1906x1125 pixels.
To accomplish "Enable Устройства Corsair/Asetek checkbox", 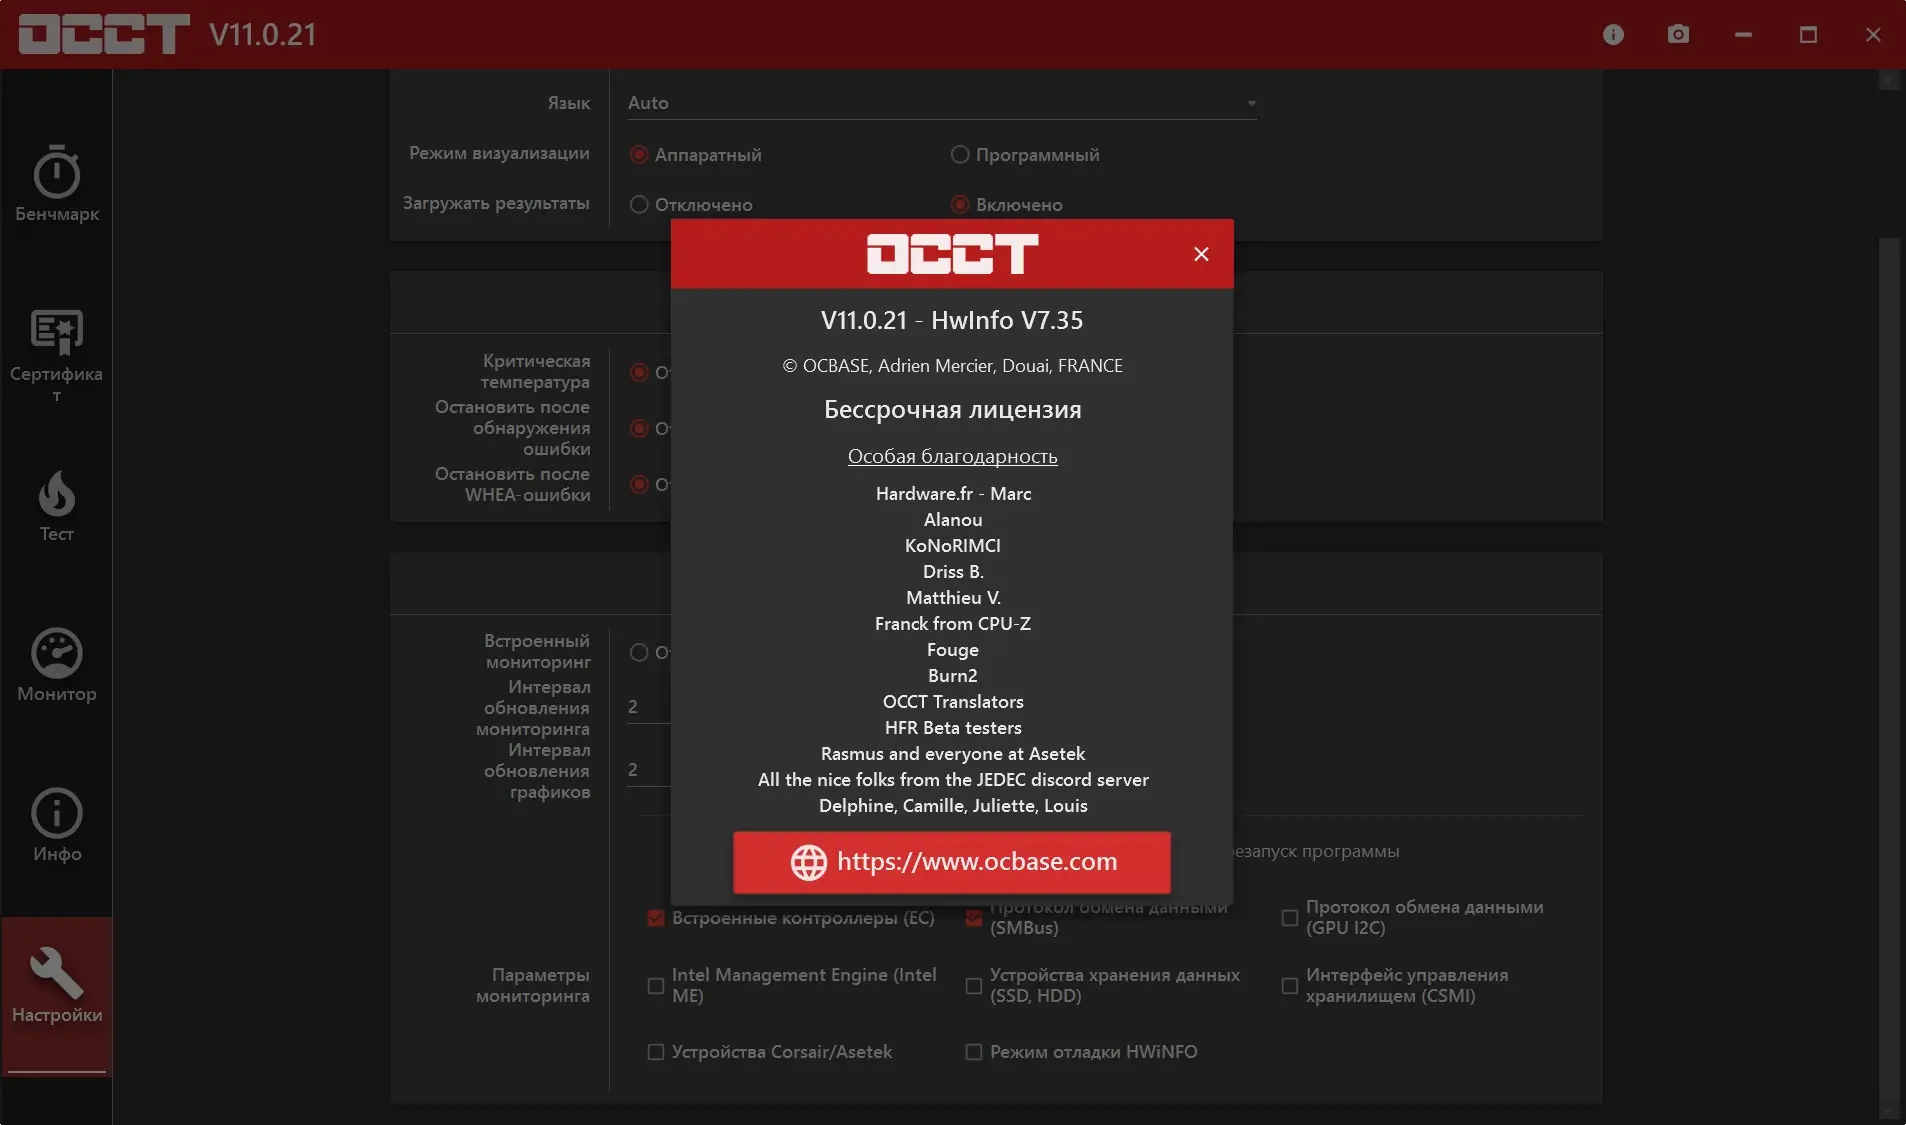I will (x=655, y=1051).
